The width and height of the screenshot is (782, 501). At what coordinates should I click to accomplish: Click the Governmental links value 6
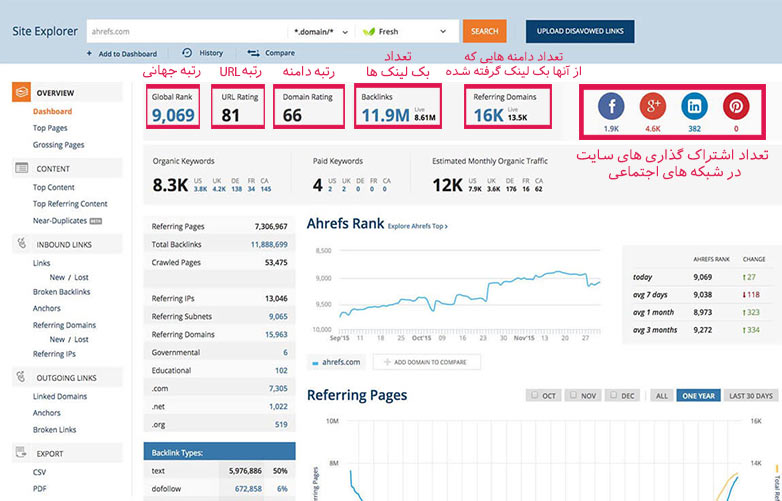click(285, 352)
